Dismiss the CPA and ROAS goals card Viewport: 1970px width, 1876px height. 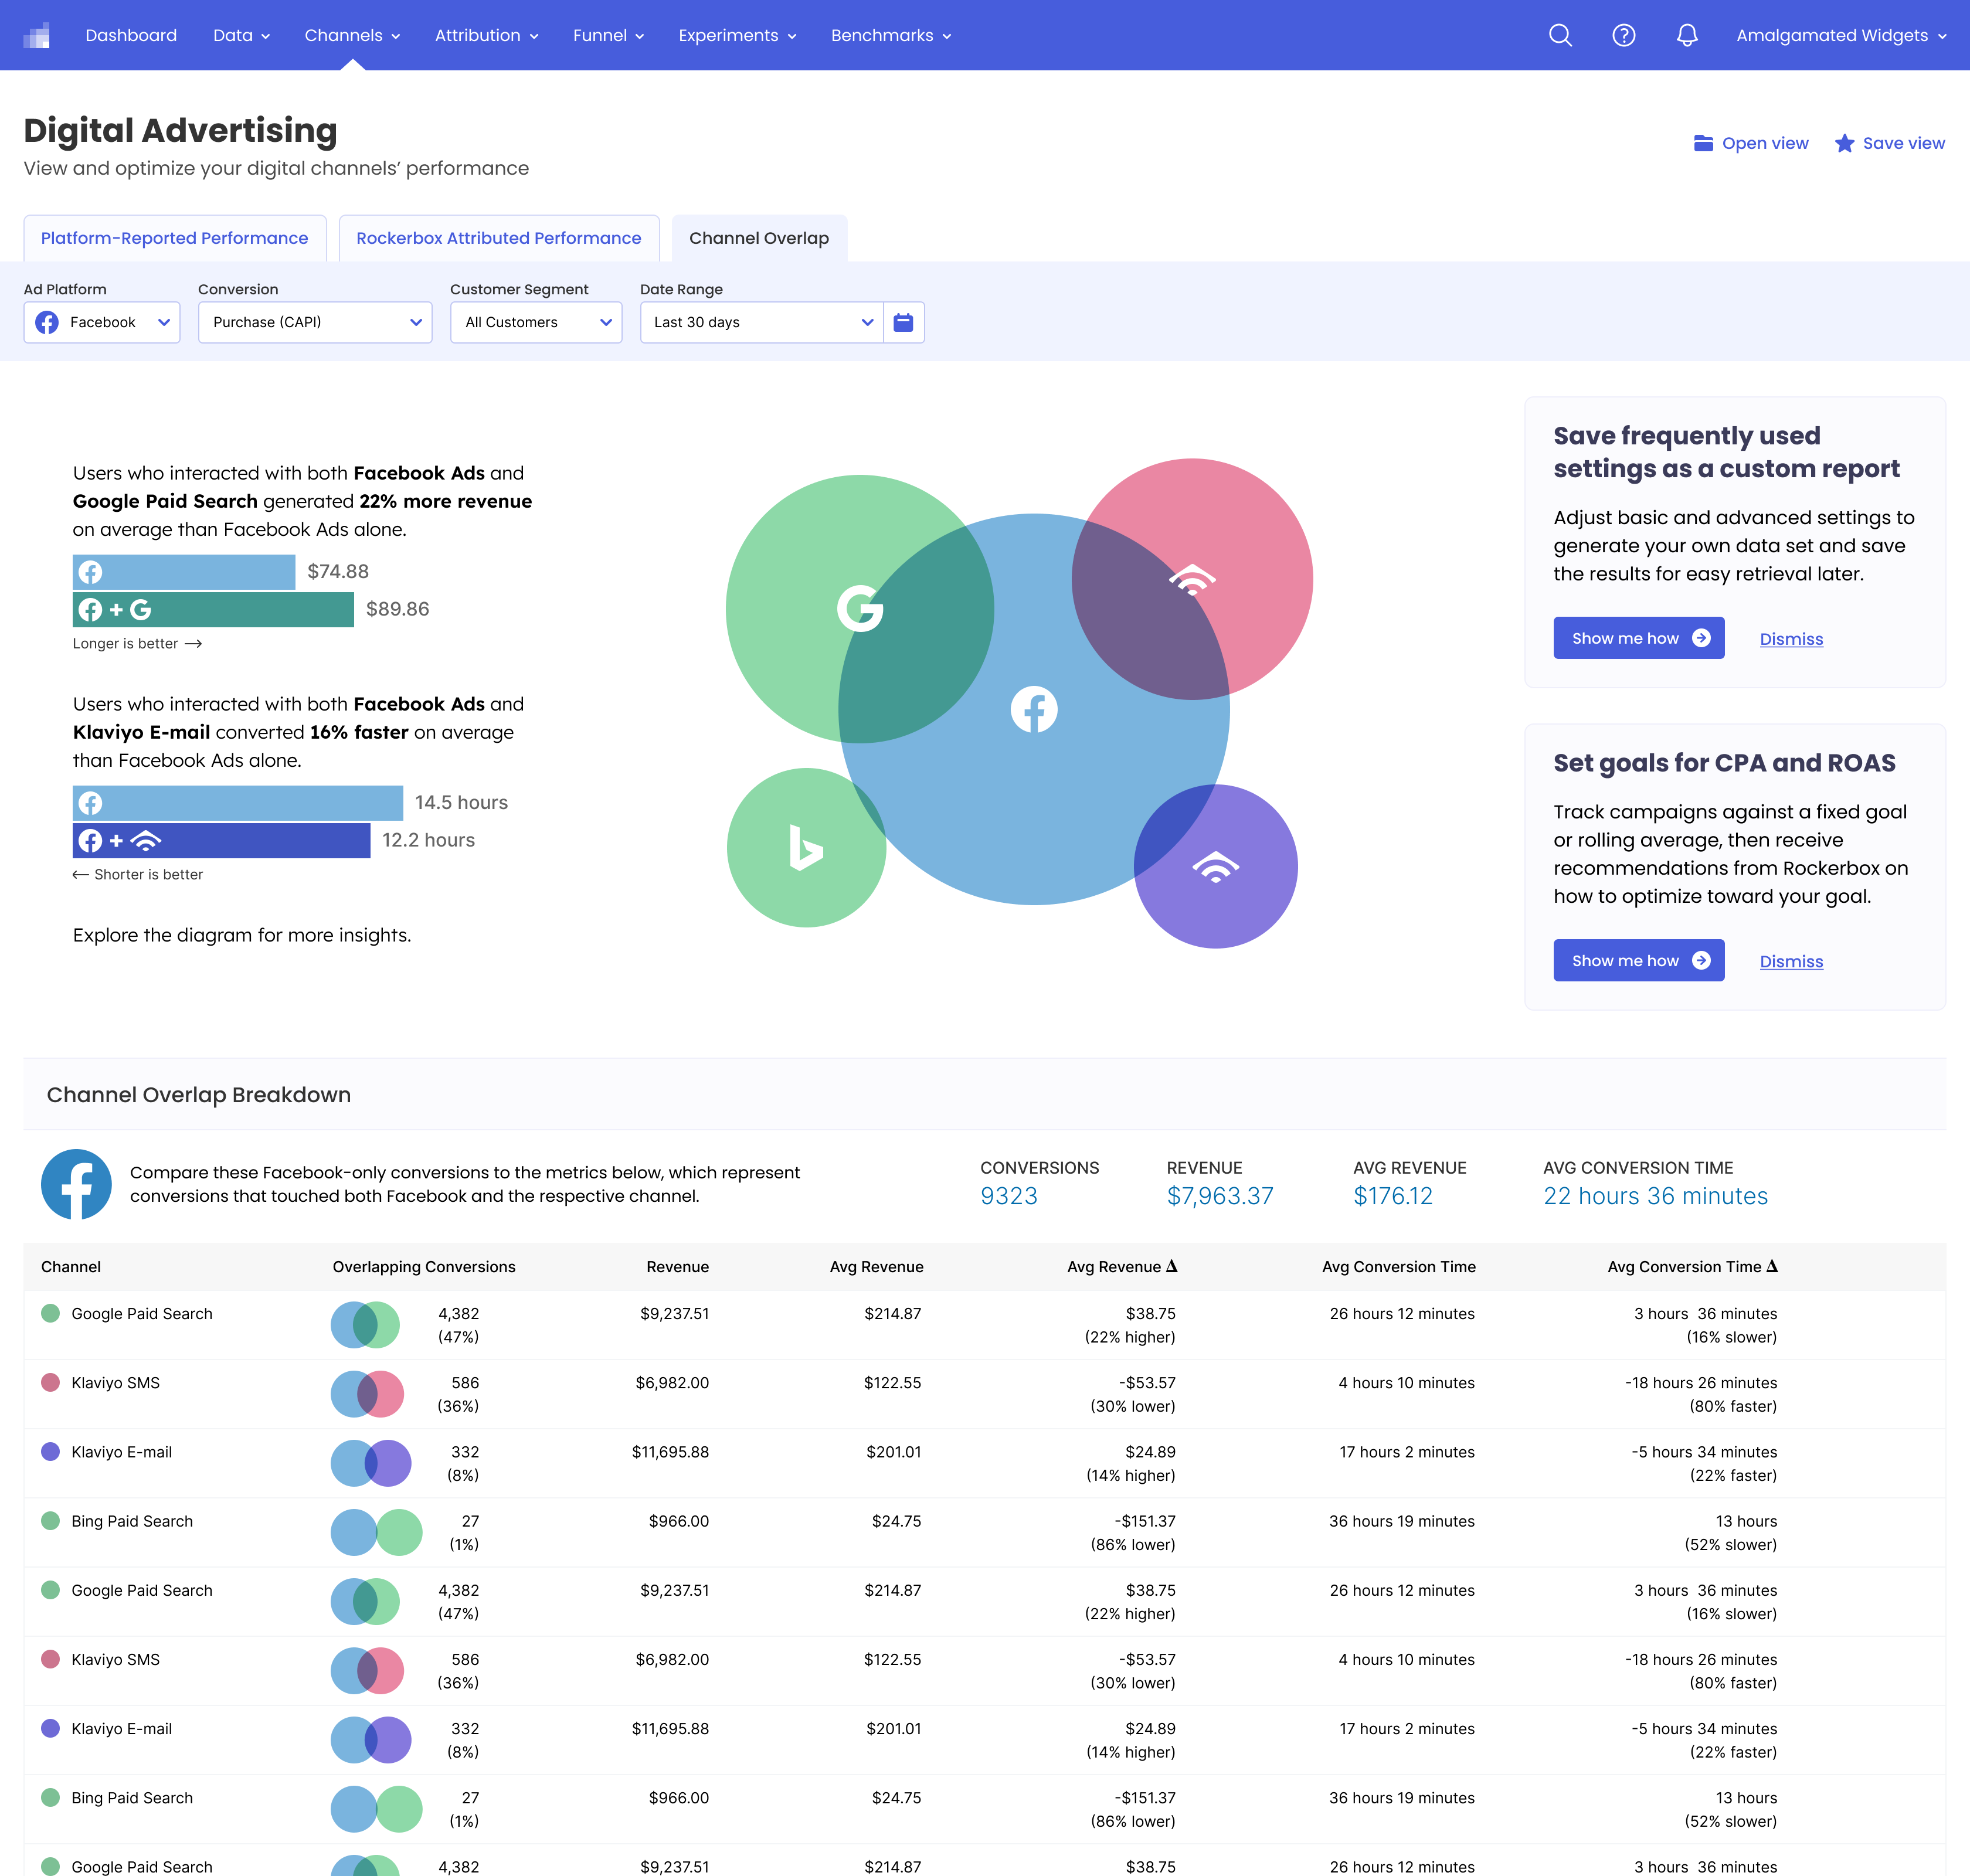coord(1791,961)
